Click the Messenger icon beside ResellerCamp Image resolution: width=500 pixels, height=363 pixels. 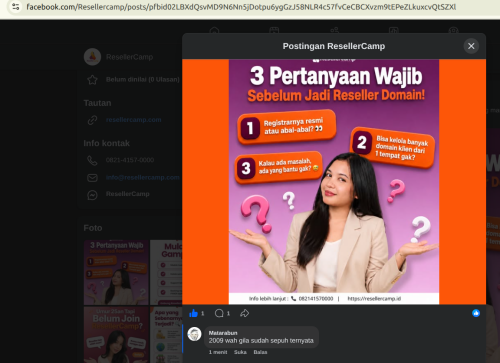(92, 195)
